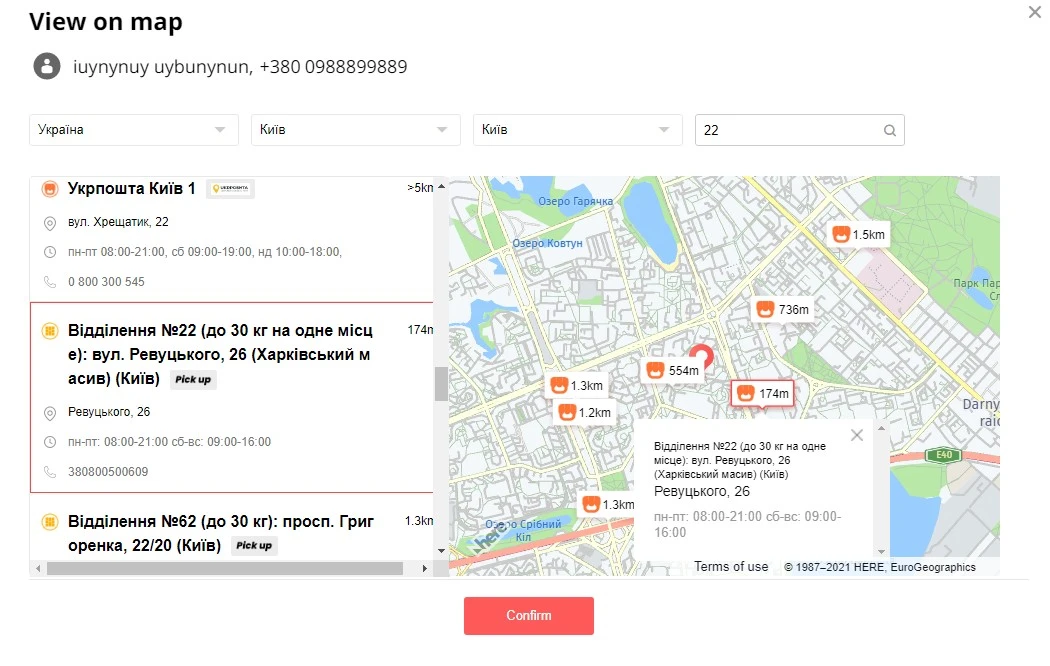Click Pick up tag on Відділення №22
Viewport: 1050px width, 666px height.
click(x=193, y=380)
